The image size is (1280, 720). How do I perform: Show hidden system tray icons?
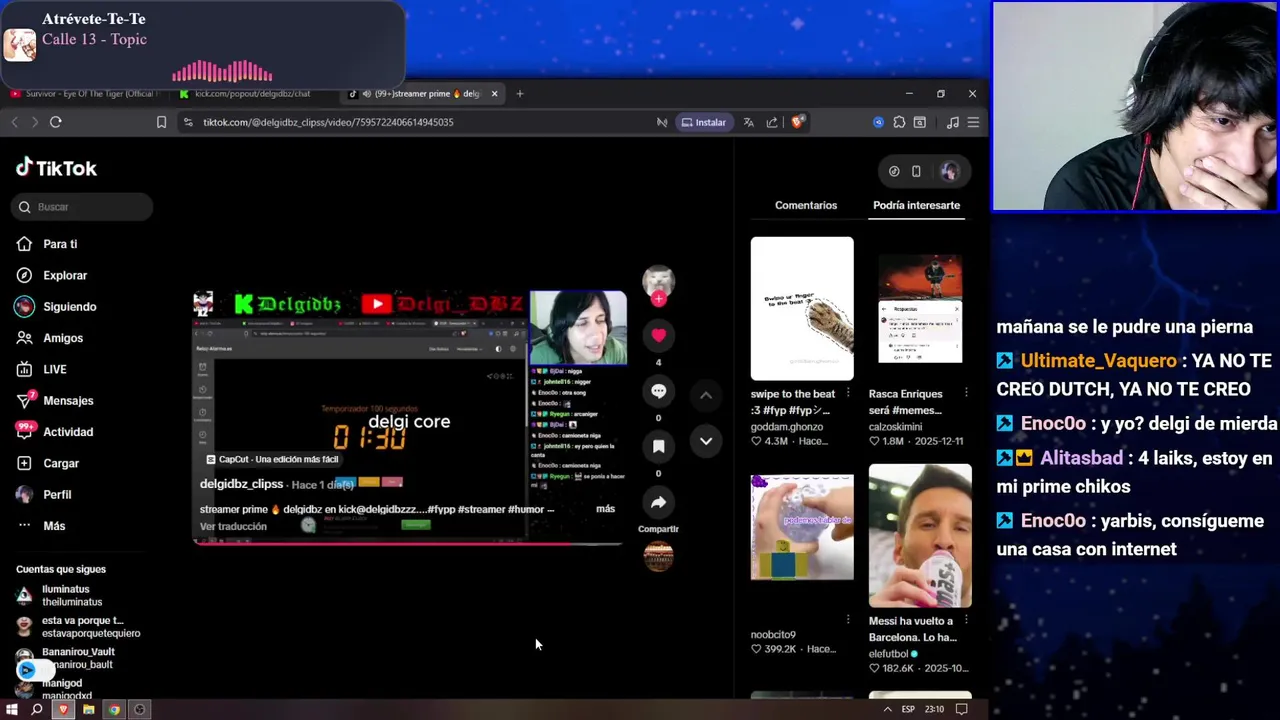click(x=887, y=709)
